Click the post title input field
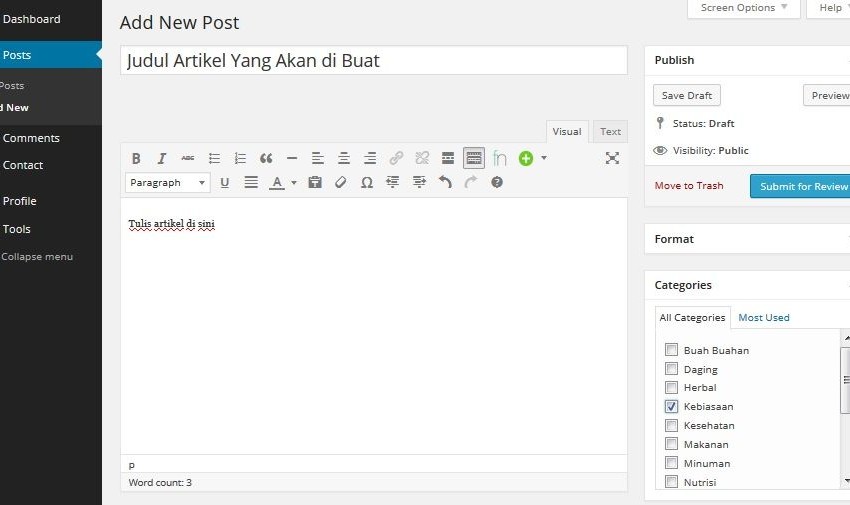Image resolution: width=850 pixels, height=505 pixels. click(373, 61)
